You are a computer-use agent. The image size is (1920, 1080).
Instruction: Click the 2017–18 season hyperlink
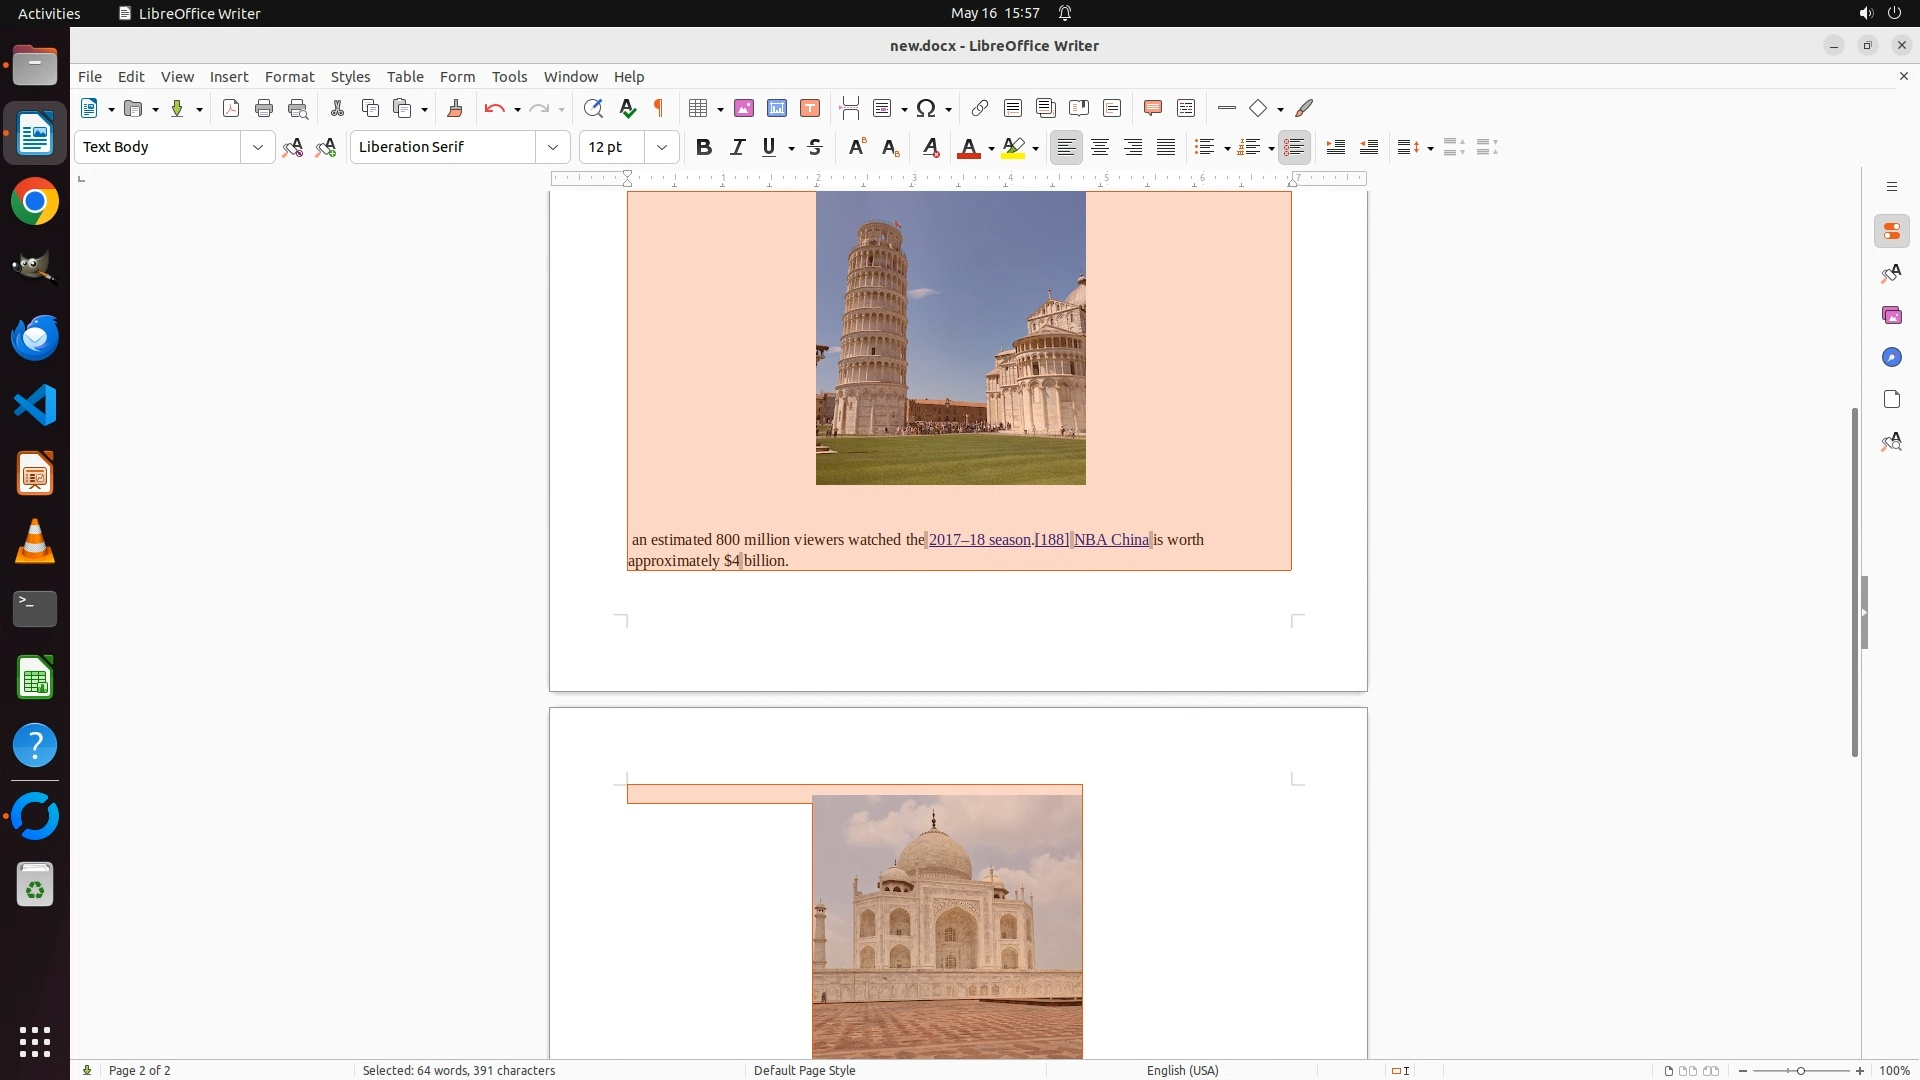tap(979, 540)
